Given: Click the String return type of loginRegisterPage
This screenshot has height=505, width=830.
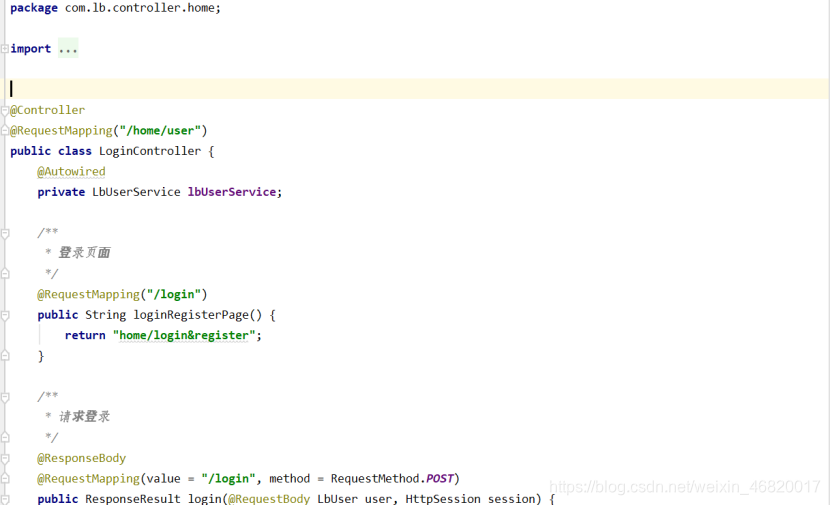Looking at the screenshot, I should tap(105, 315).
